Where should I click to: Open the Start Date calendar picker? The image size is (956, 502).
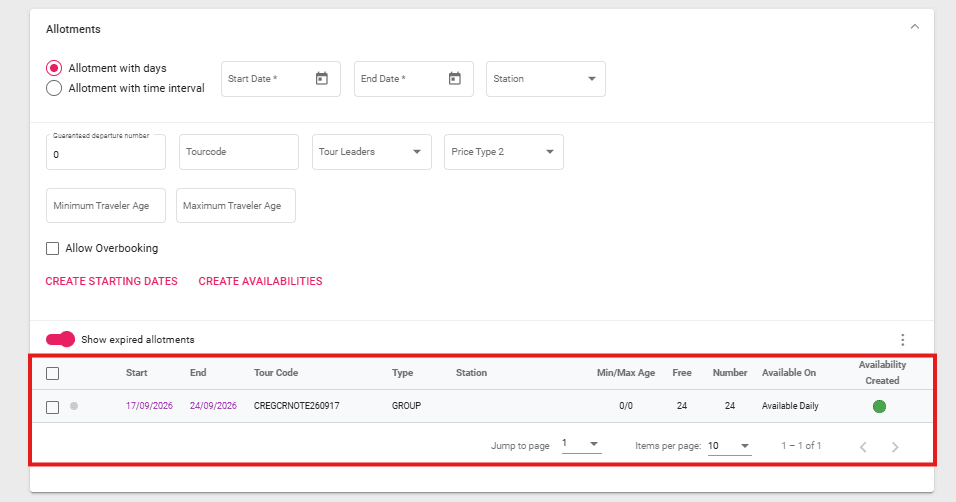pos(321,79)
